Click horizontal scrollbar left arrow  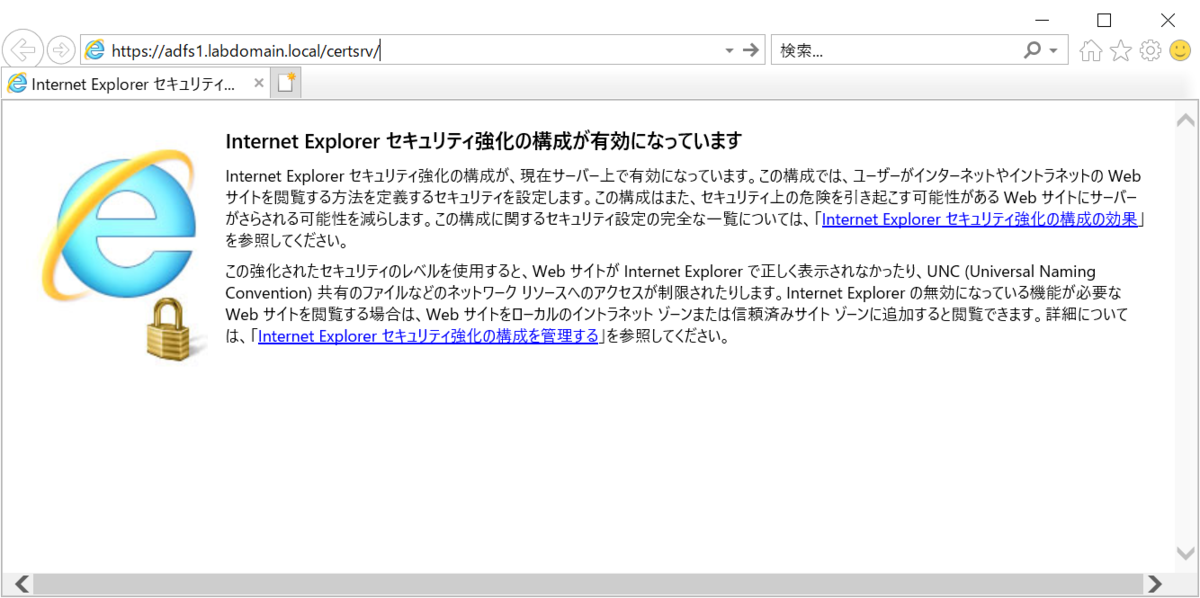[x=21, y=583]
